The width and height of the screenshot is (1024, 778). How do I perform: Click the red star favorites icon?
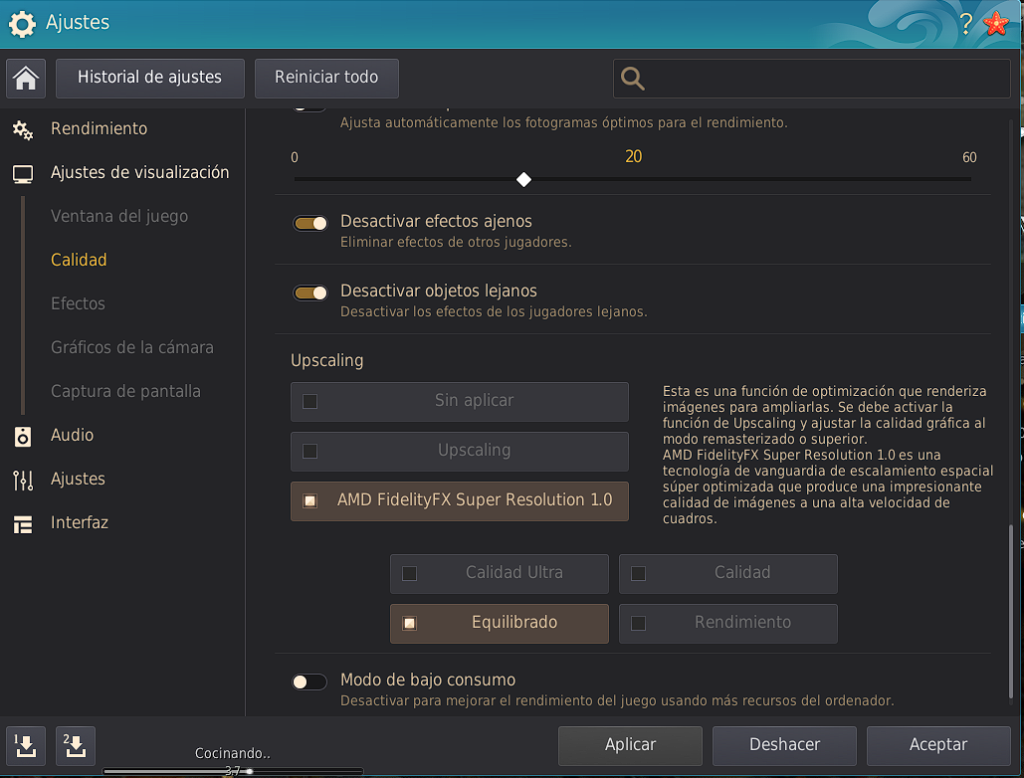(x=996, y=25)
